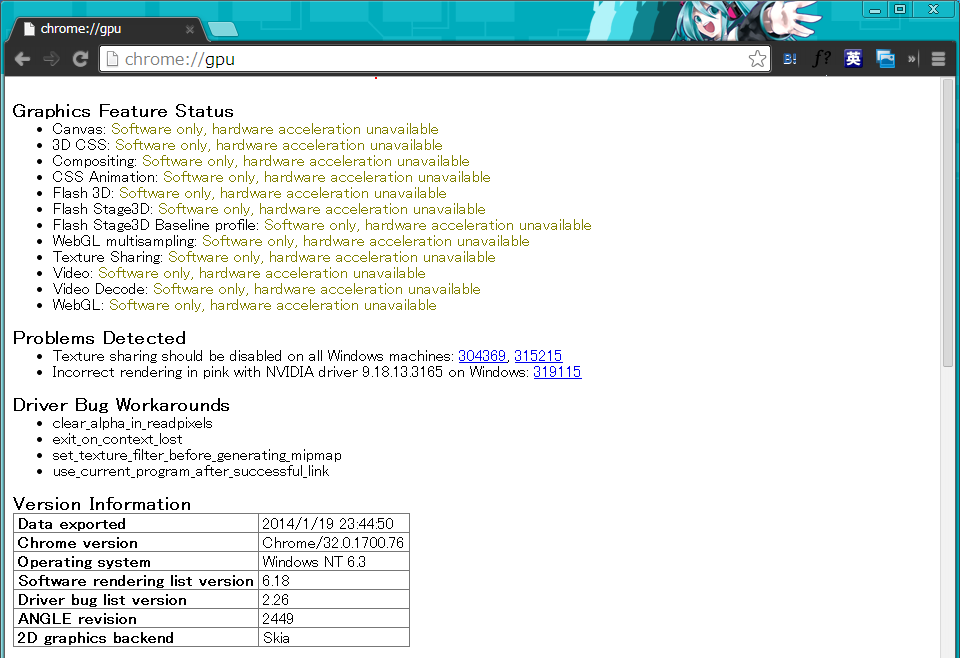The width and height of the screenshot is (960, 658).
Task: Click the f? font extension icon
Action: pos(821,59)
